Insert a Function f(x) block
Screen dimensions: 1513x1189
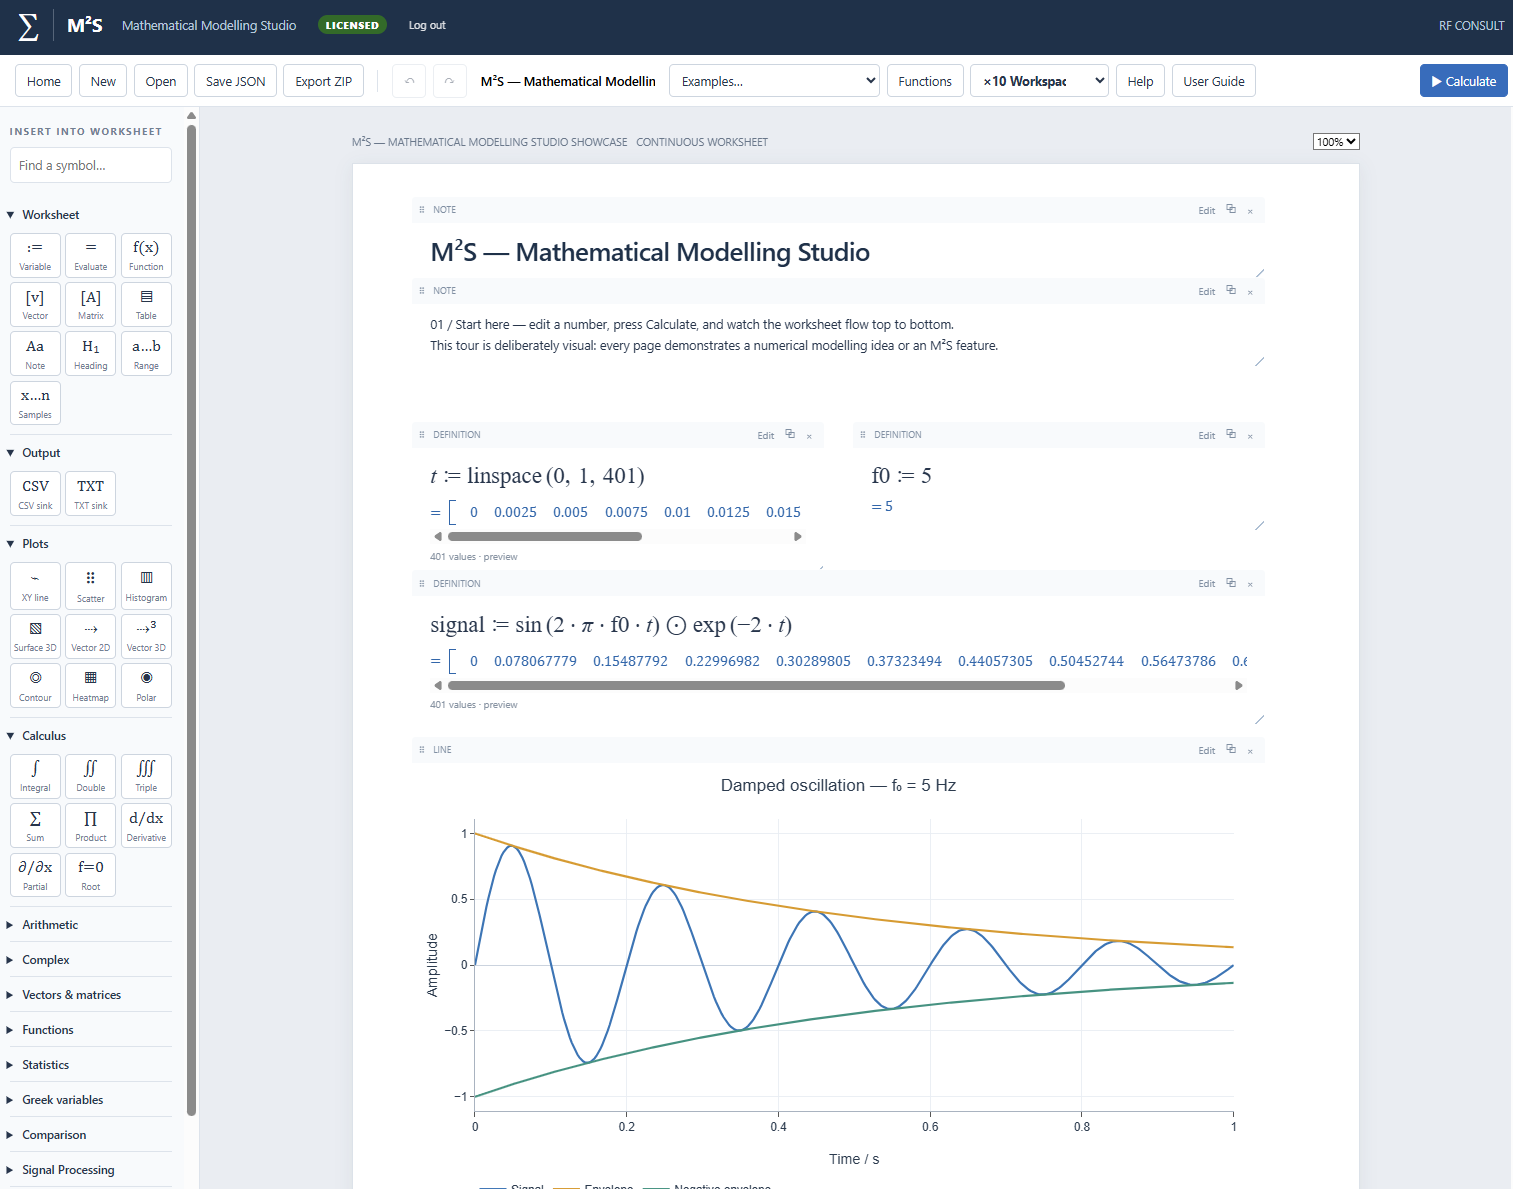[146, 255]
